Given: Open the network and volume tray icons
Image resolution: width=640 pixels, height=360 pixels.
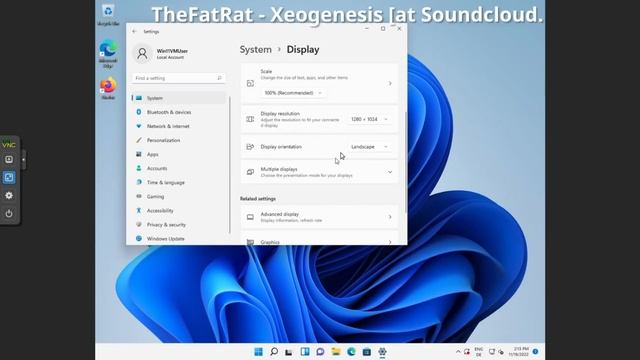Looking at the screenshot, I should pos(496,351).
